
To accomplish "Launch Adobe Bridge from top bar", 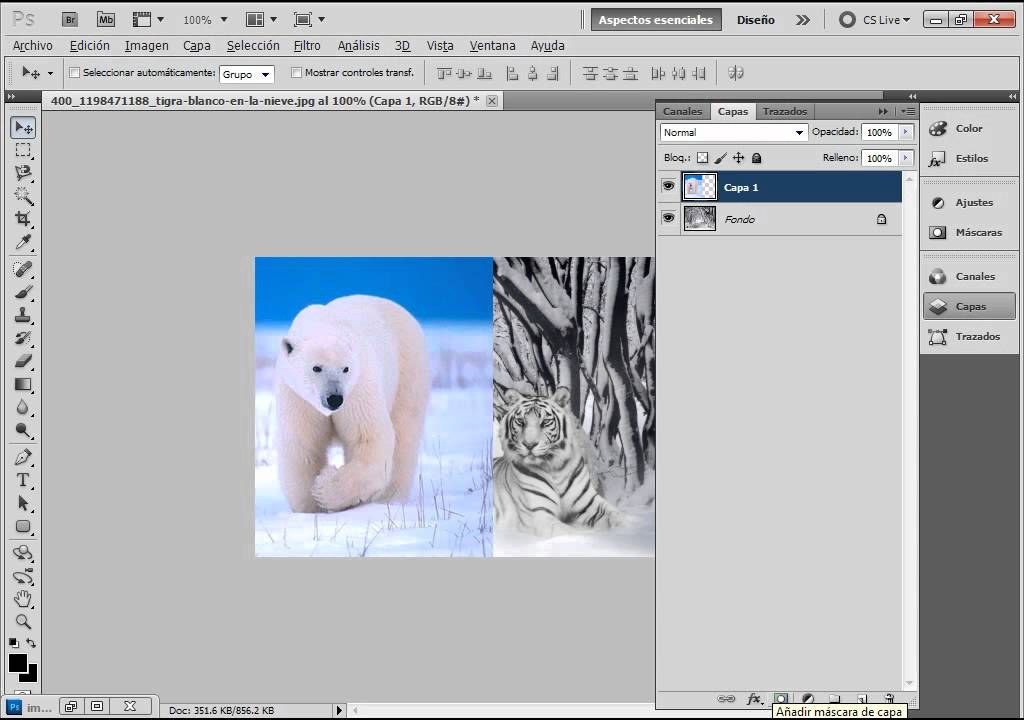I will [x=70, y=20].
